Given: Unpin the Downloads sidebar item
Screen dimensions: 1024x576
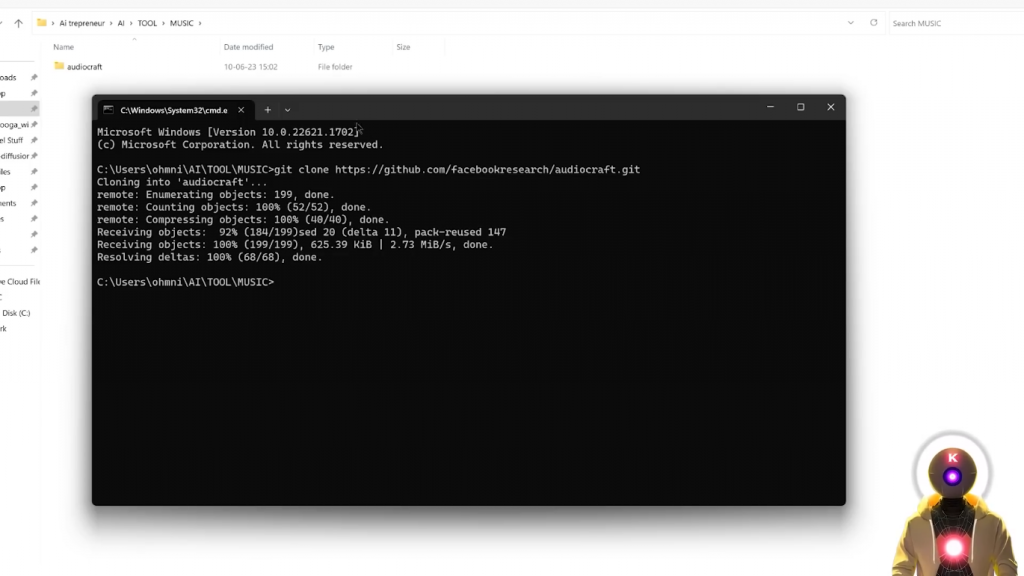Looking at the screenshot, I should click(34, 77).
